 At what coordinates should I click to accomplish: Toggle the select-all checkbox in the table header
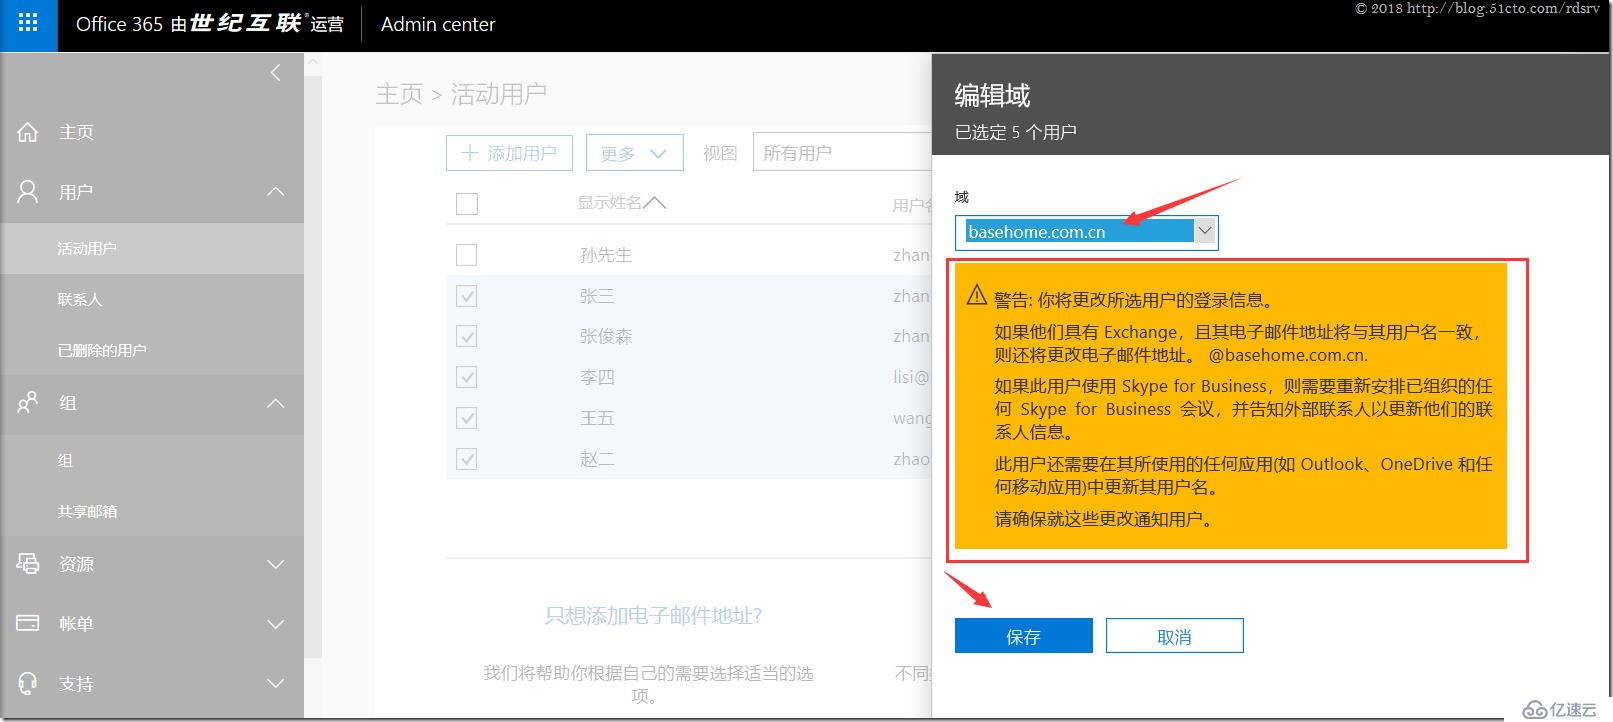(x=467, y=204)
